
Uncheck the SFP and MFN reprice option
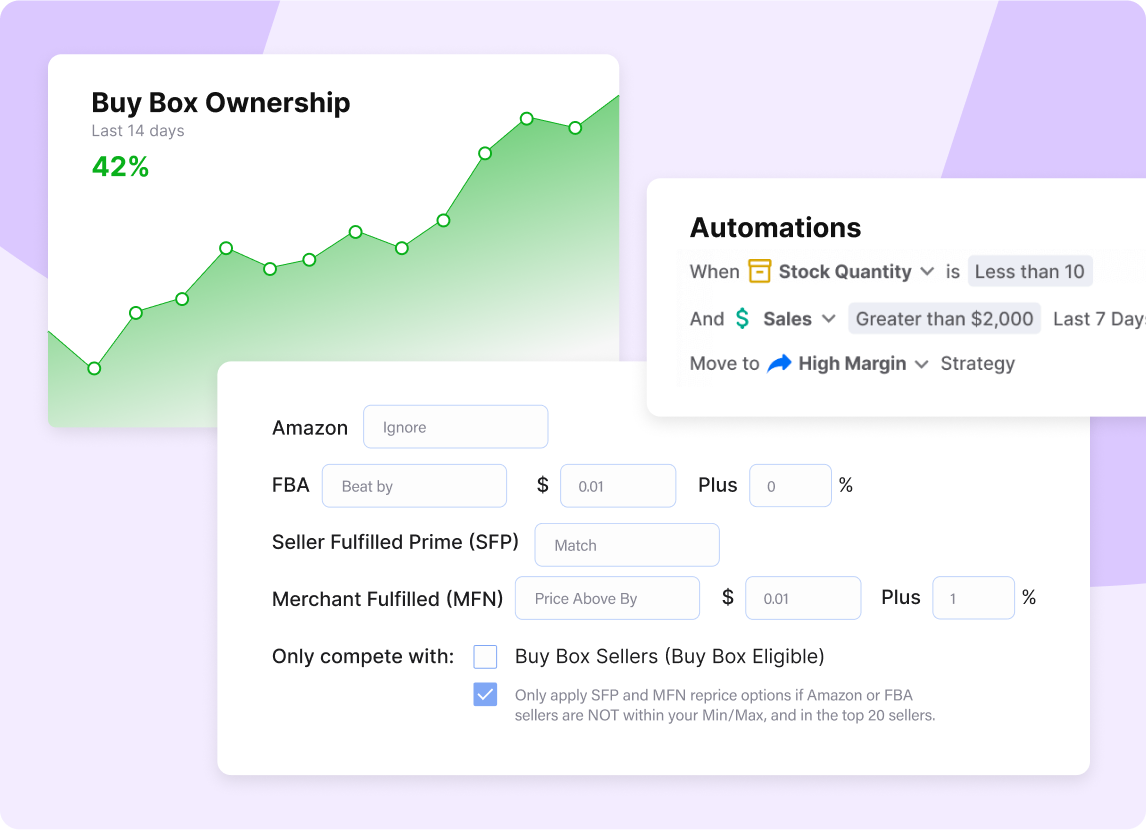pyautogui.click(x=485, y=694)
